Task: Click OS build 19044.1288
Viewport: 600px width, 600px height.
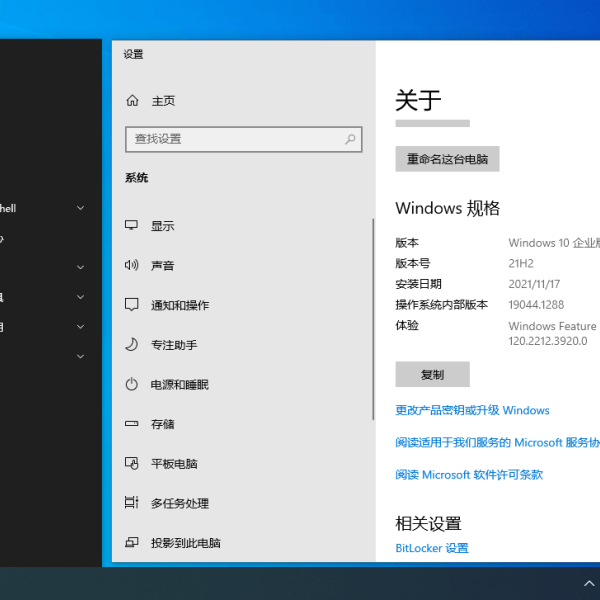Action: pyautogui.click(x=536, y=305)
